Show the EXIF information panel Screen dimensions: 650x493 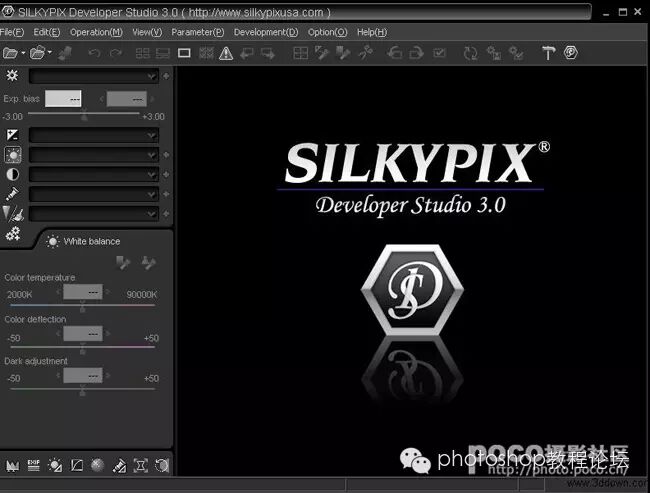[x=34, y=465]
